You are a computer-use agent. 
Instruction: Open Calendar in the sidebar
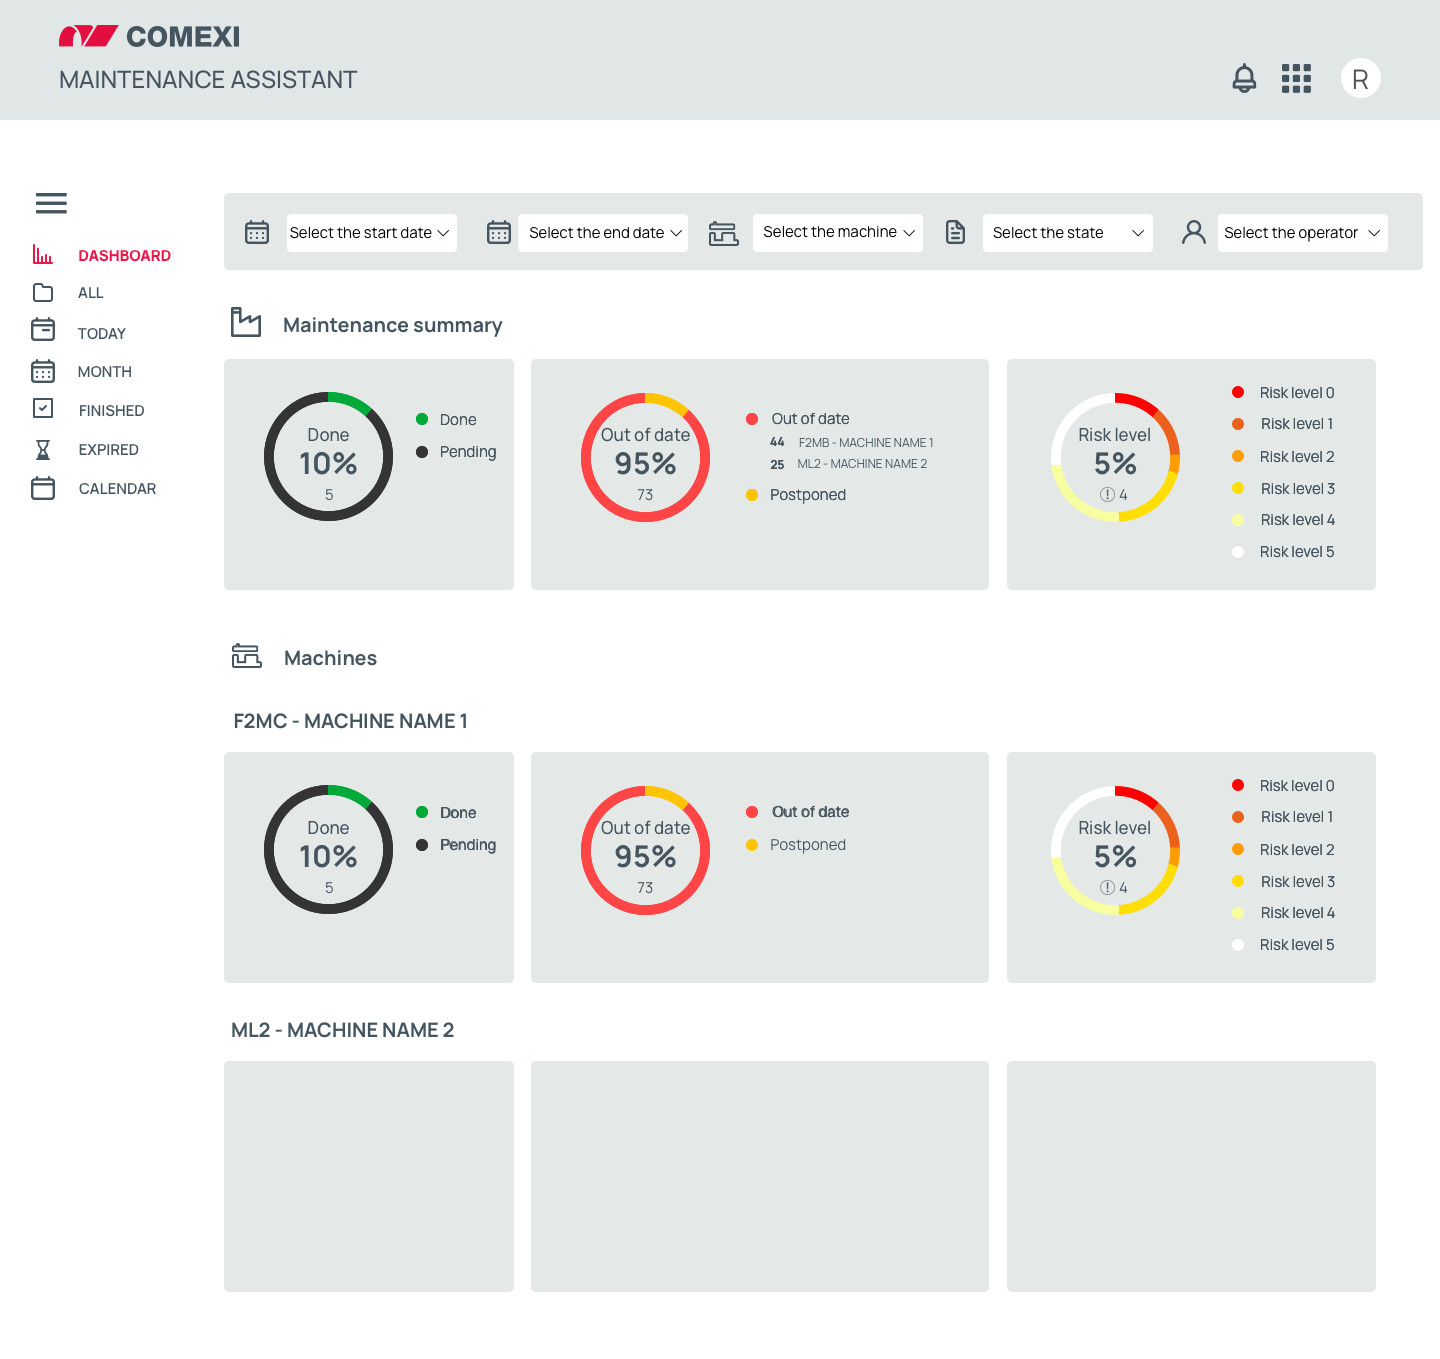coord(118,489)
